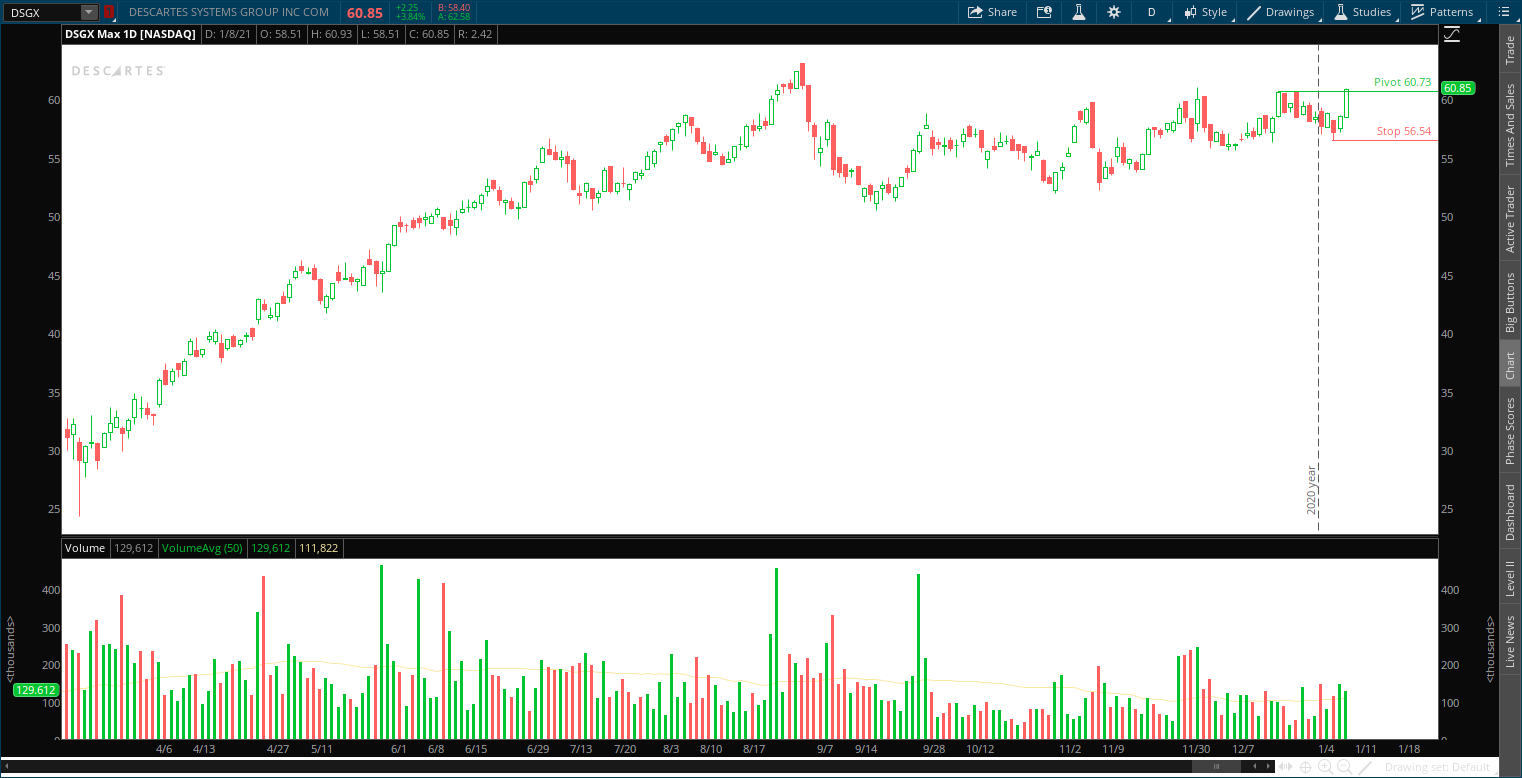The width and height of the screenshot is (1522, 778).
Task: Click the Patterns chart icon
Action: [x=1418, y=12]
